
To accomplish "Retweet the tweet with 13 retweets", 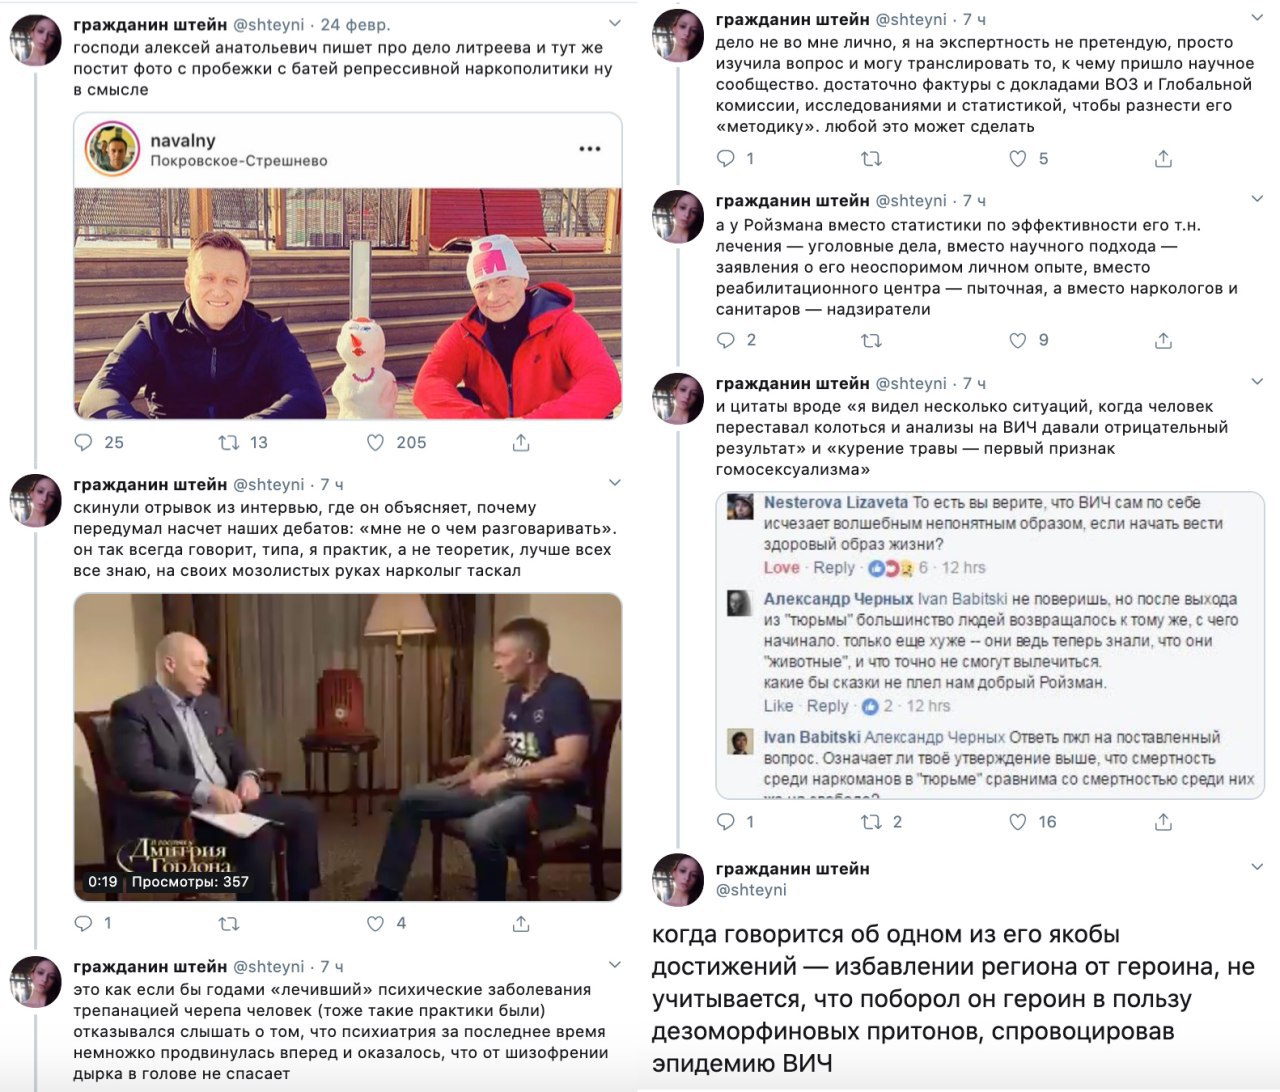I will coord(229,442).
